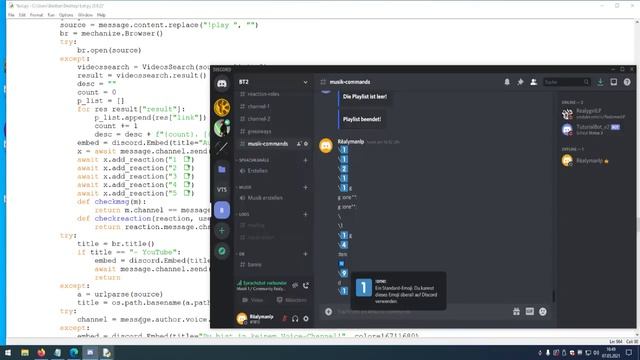Open the Windows Start menu
Image resolution: width=640 pixels, height=360 pixels.
point(8,353)
